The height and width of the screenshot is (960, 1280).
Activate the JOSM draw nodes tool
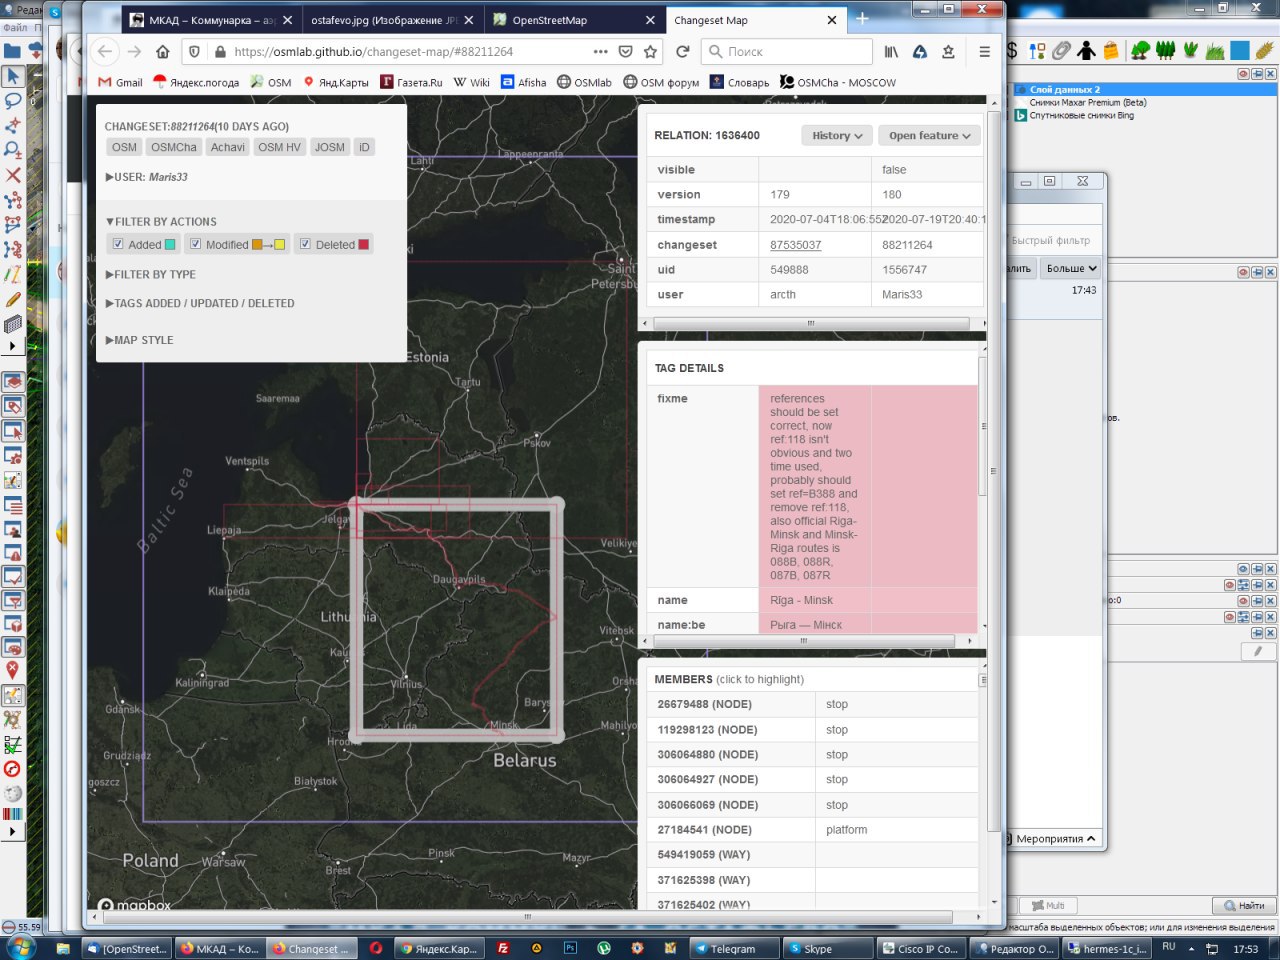coord(13,126)
